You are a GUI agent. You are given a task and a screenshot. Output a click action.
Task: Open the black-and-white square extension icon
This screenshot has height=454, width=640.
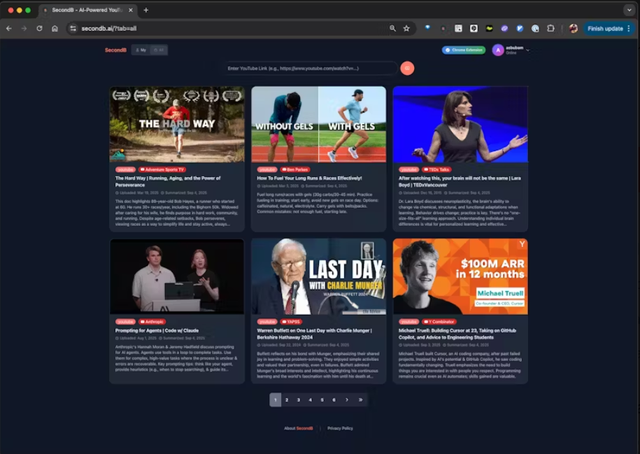473,29
